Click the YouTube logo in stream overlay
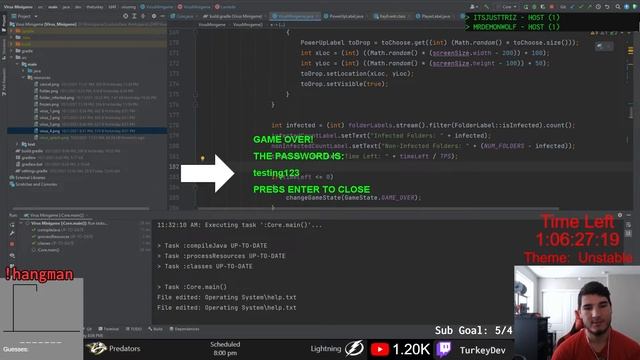Image resolution: width=640 pixels, height=360 pixels. tap(380, 349)
